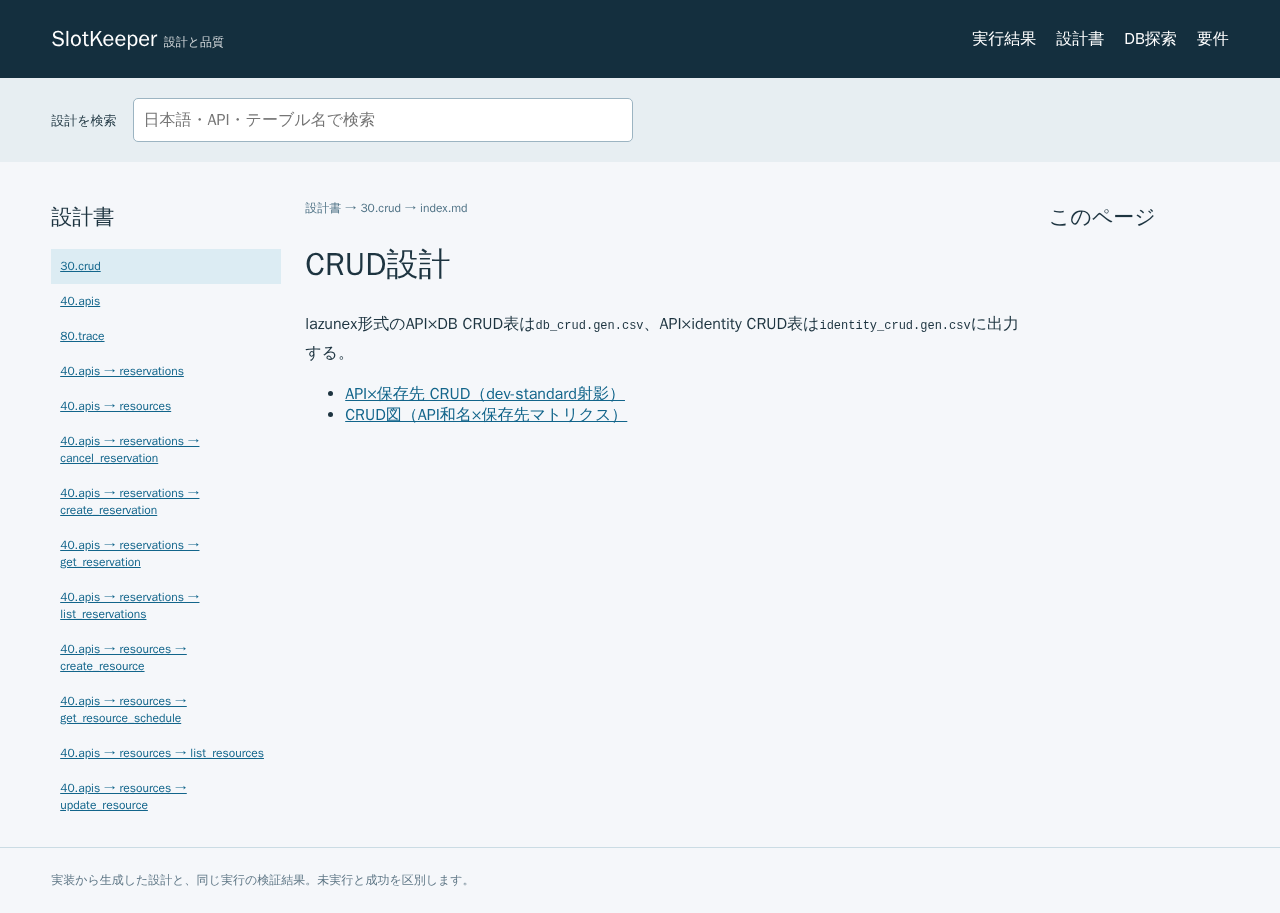Select 80.trace in the sidebar
The image size is (1280, 913).
tap(166, 336)
